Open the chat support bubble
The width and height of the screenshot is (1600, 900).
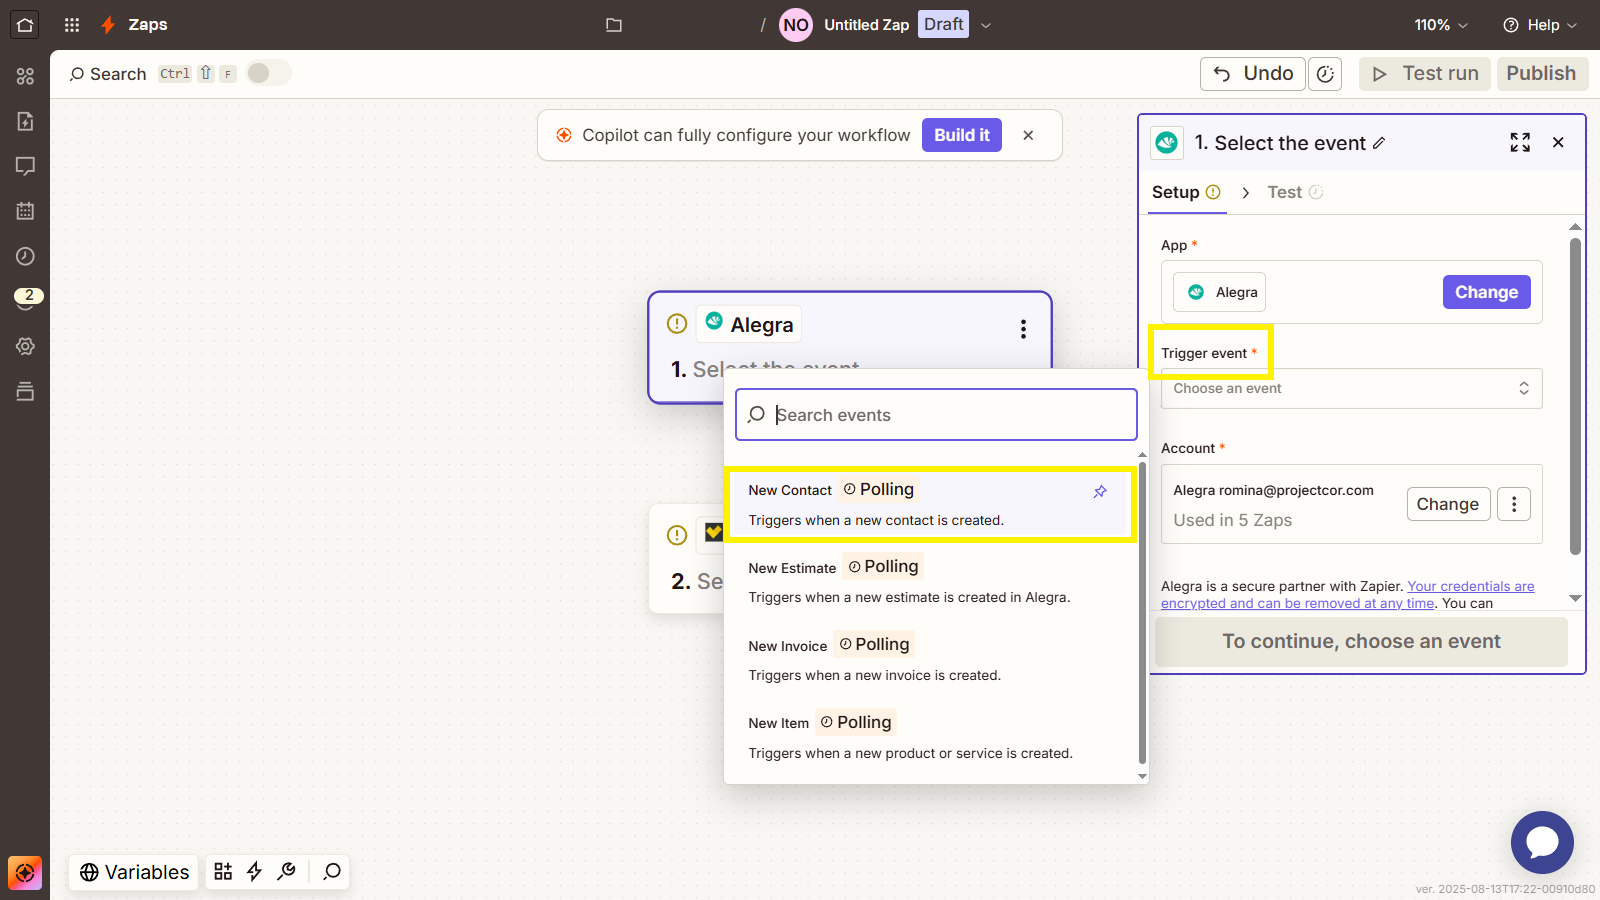click(x=1542, y=842)
